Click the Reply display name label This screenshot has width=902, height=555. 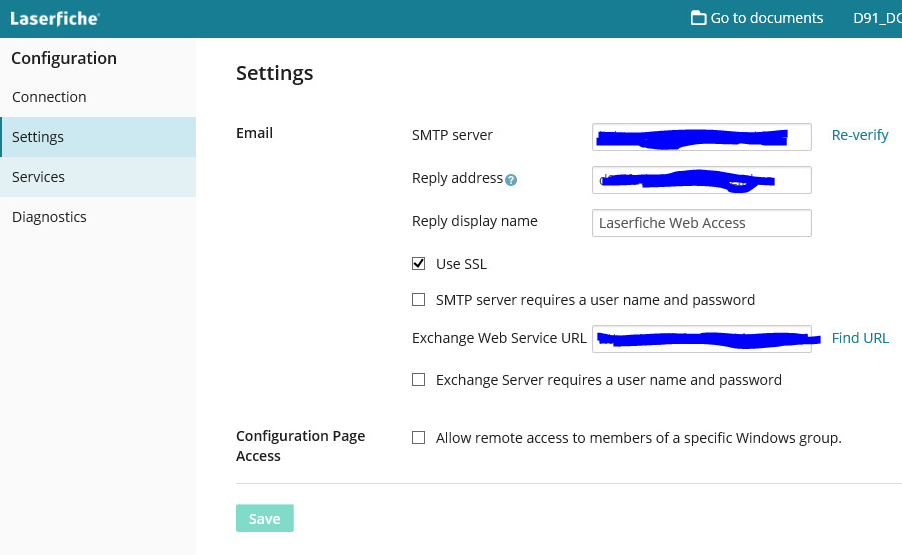point(475,221)
